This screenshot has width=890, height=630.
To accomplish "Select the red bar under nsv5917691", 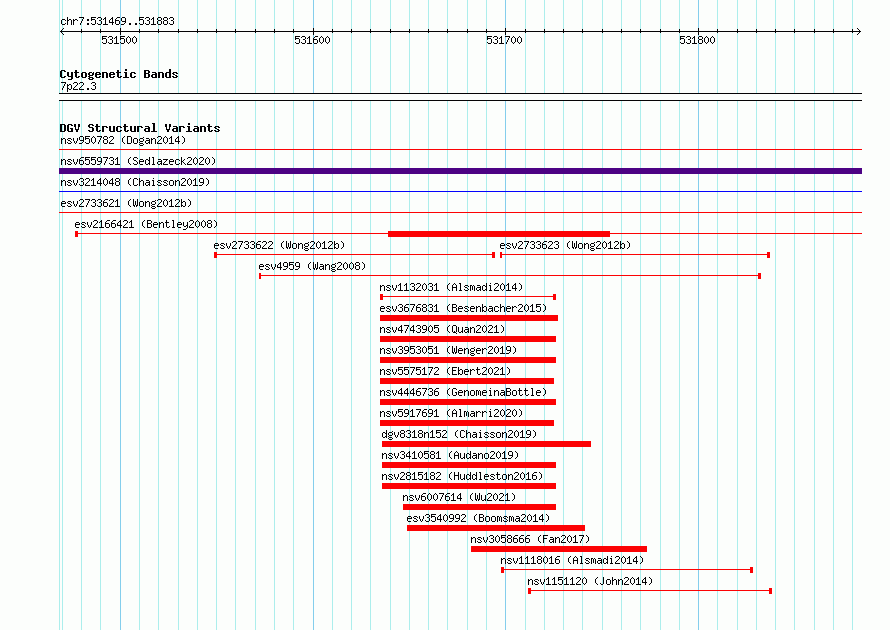I will (x=467, y=423).
